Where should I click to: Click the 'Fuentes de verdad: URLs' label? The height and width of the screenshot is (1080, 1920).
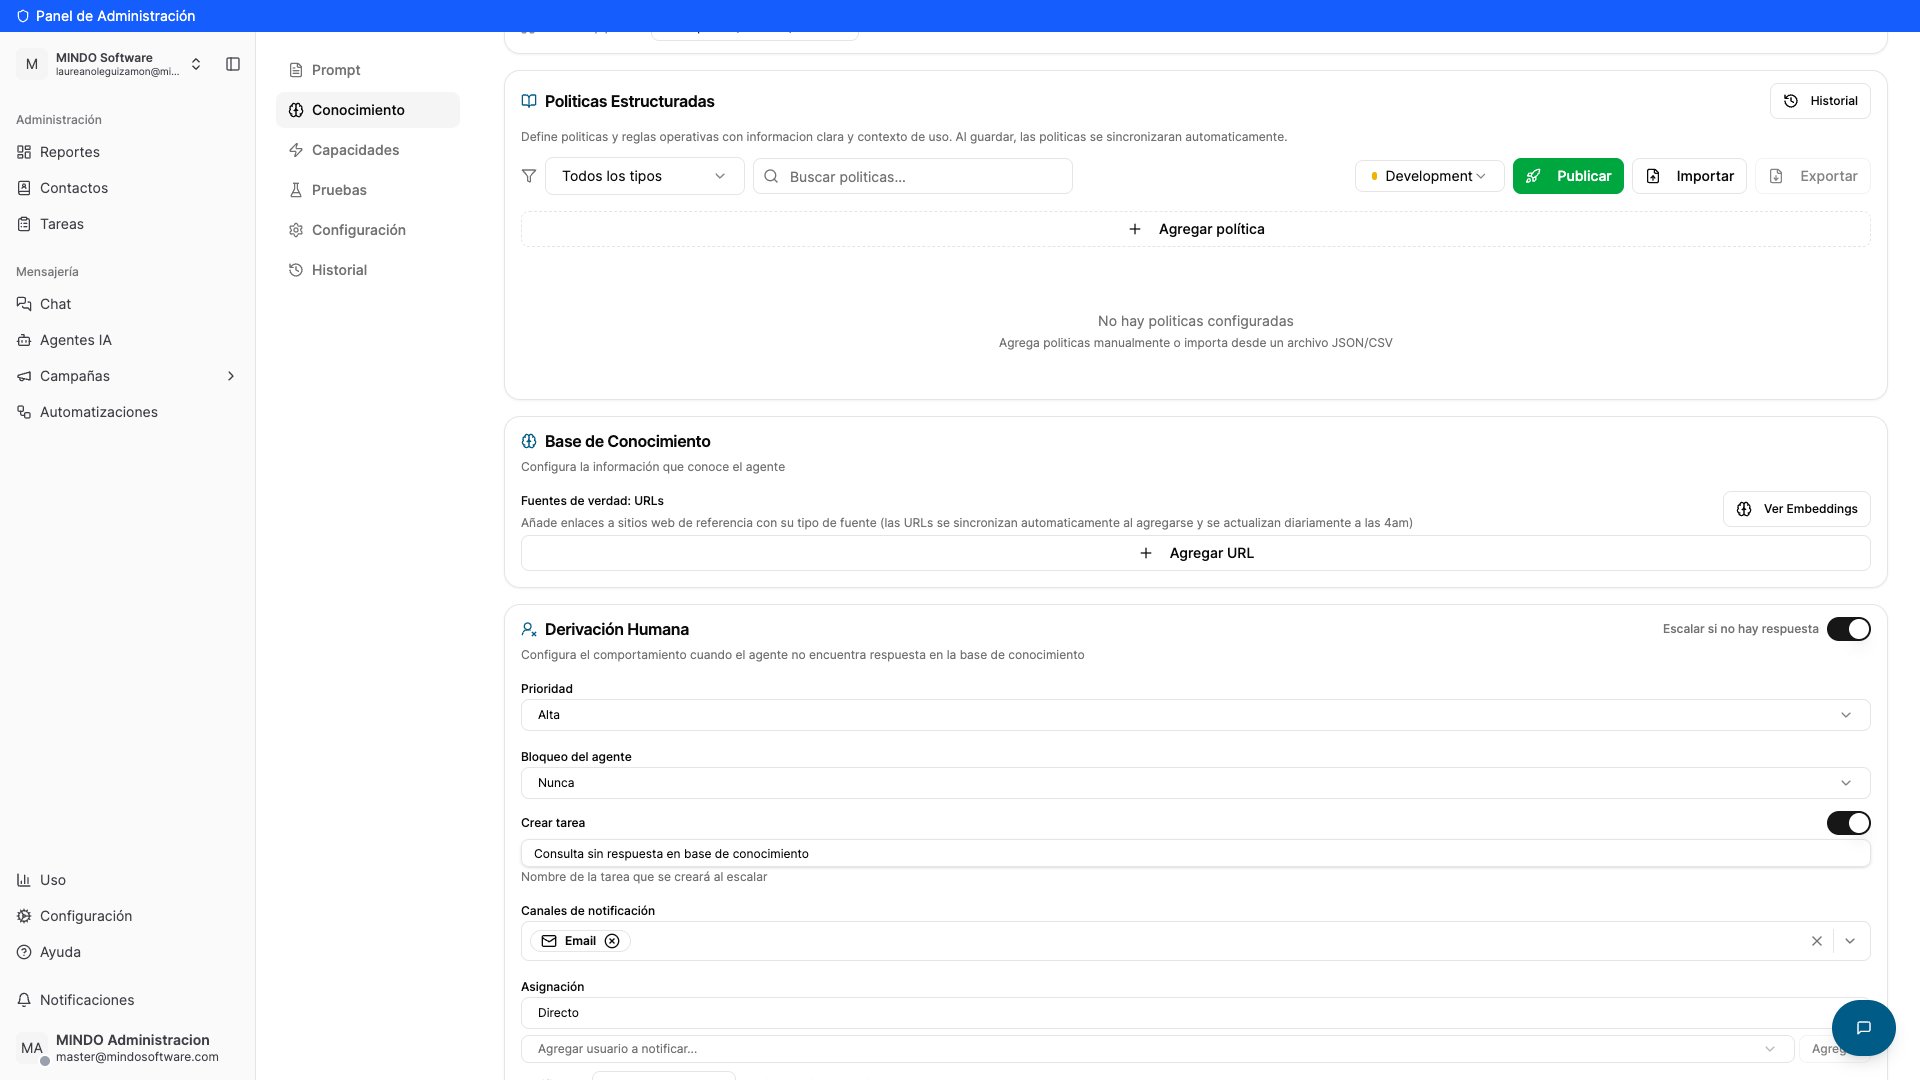pos(592,501)
